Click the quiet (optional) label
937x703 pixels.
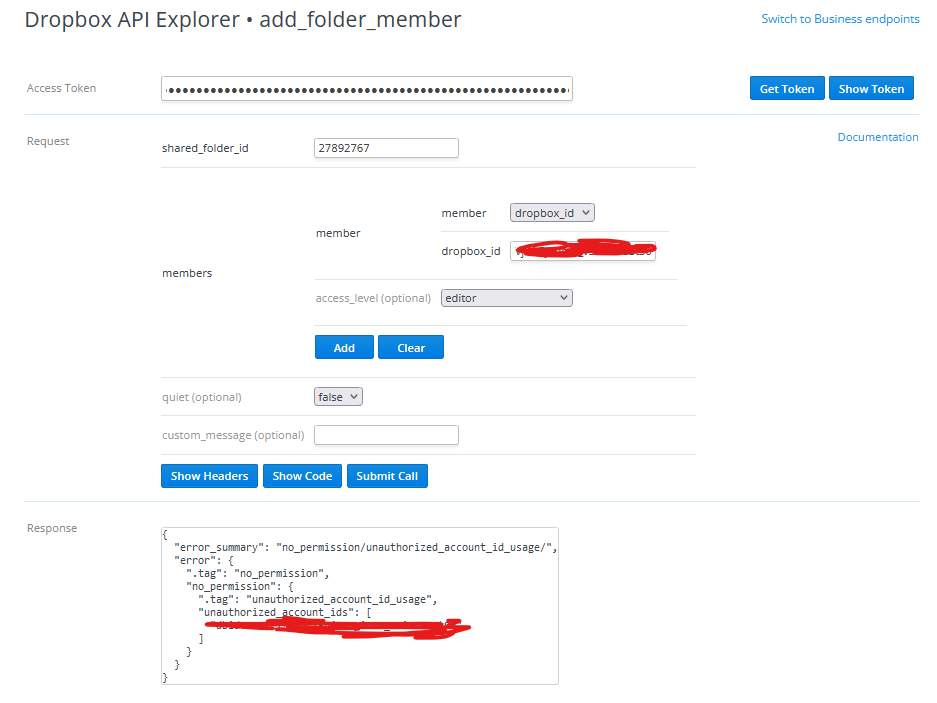tap(201, 397)
